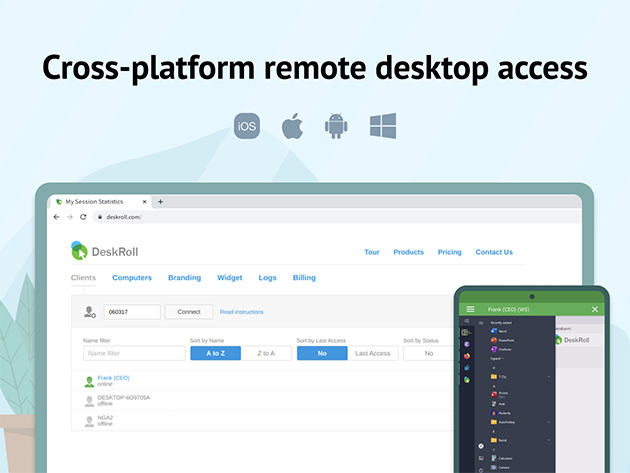Click the NGA2 gray offline avatar
This screenshot has width=630, height=473.
89,421
